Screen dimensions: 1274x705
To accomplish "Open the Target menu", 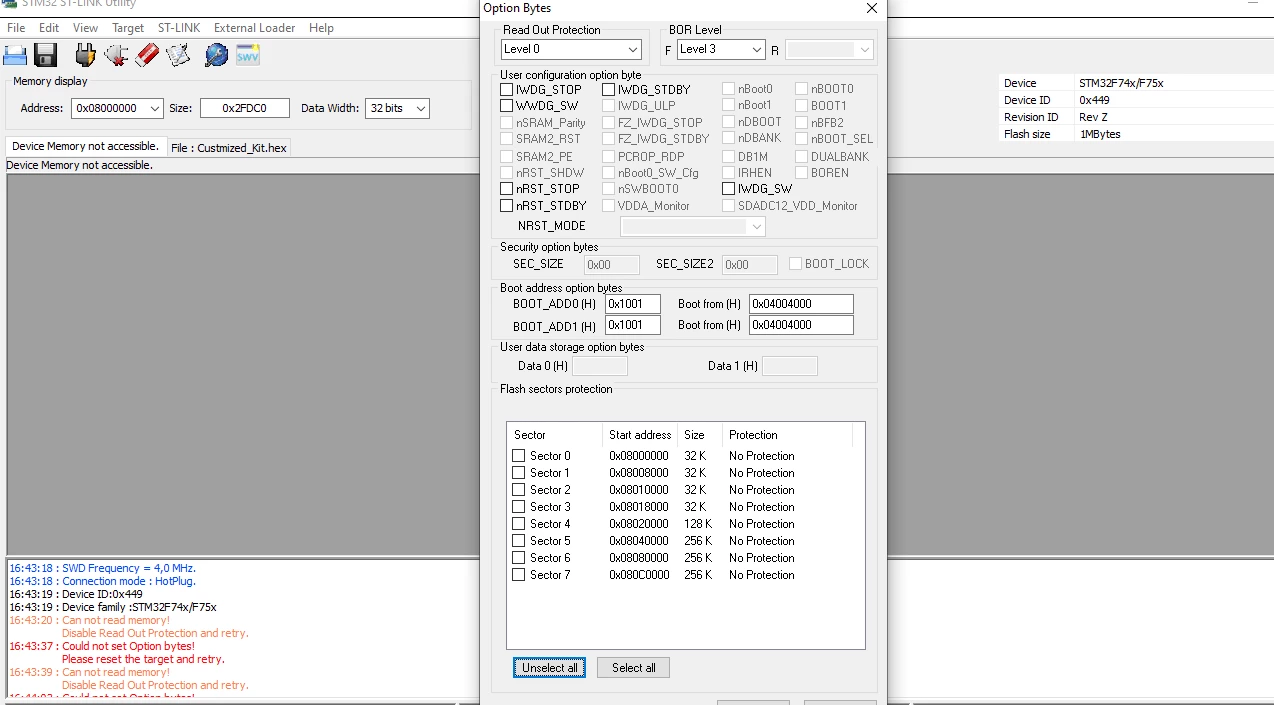I will tap(128, 28).
